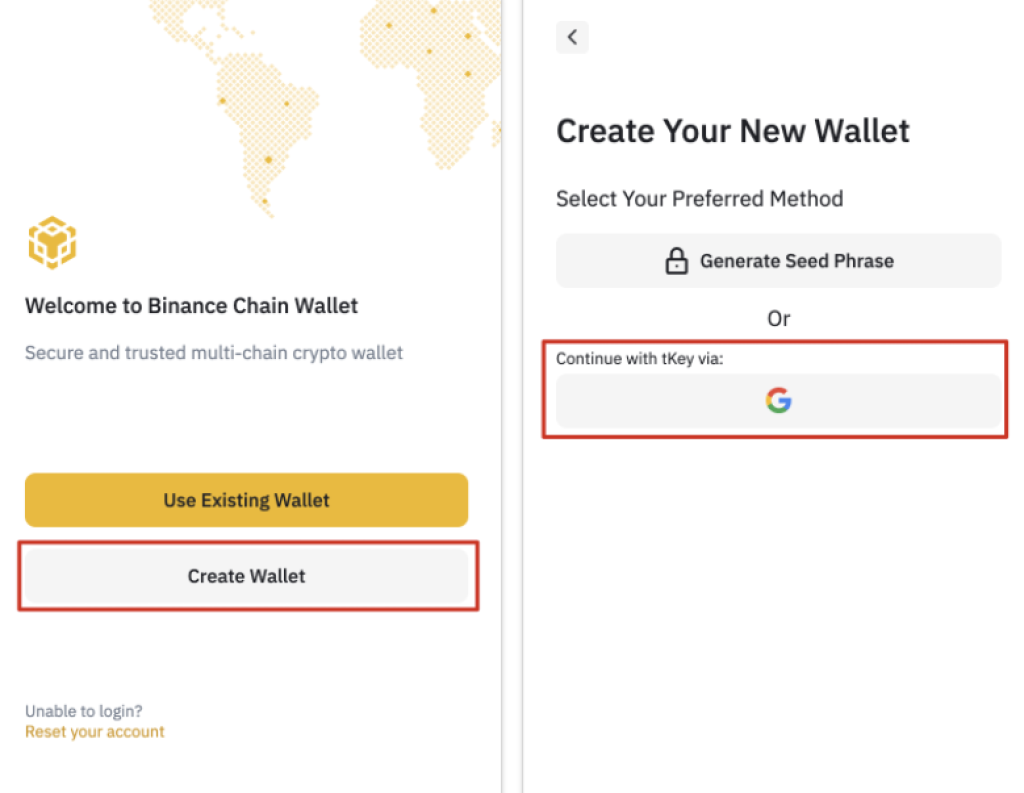Go back using the left chevron button
The image size is (1024, 793).
(x=572, y=37)
